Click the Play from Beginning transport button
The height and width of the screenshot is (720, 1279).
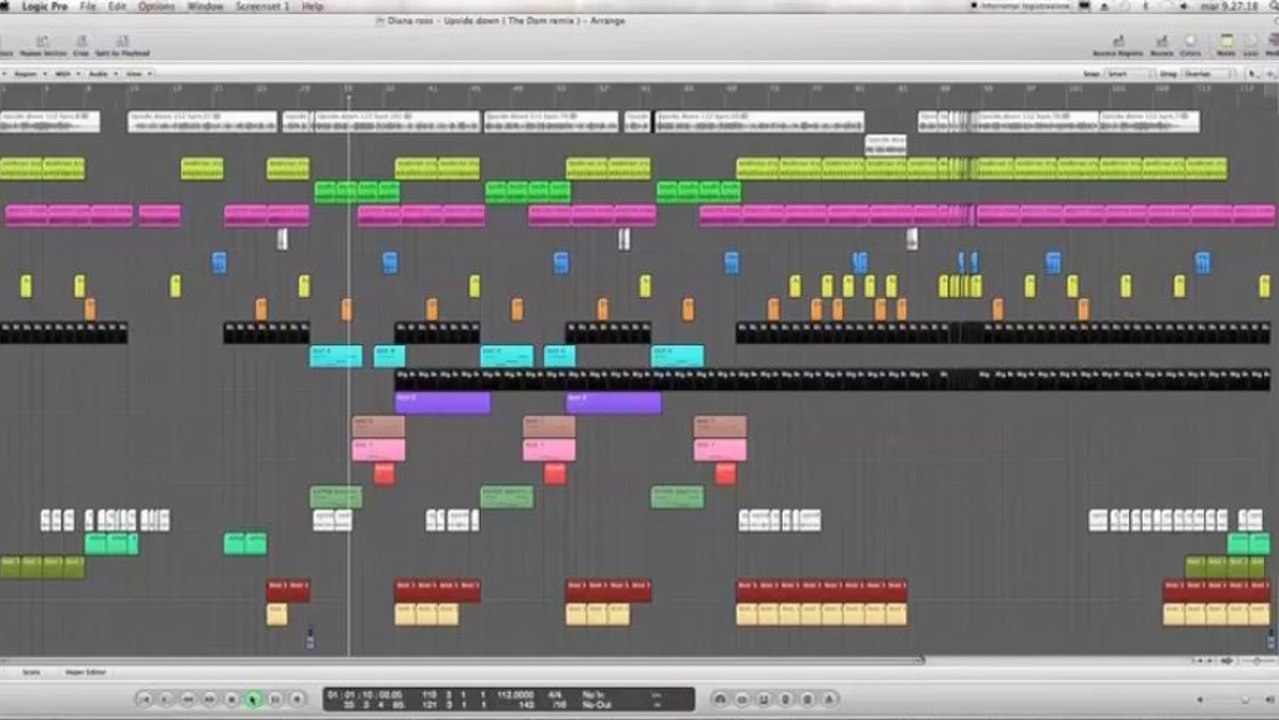(x=166, y=700)
